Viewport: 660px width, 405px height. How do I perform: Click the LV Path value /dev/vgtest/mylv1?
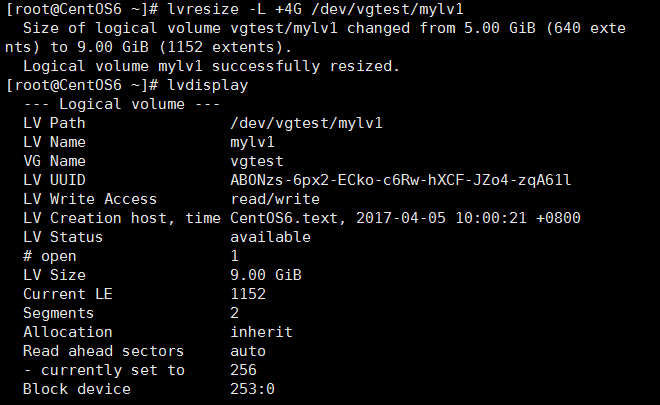click(306, 123)
